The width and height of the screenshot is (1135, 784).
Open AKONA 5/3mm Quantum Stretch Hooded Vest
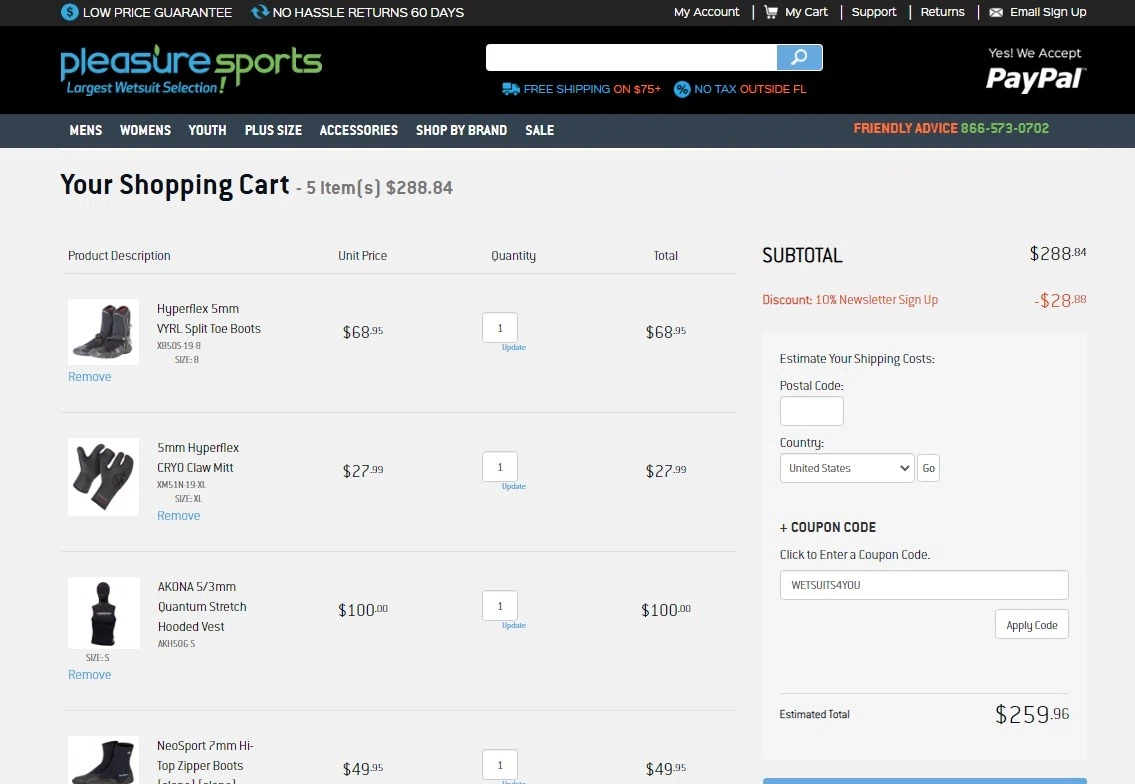pos(202,607)
